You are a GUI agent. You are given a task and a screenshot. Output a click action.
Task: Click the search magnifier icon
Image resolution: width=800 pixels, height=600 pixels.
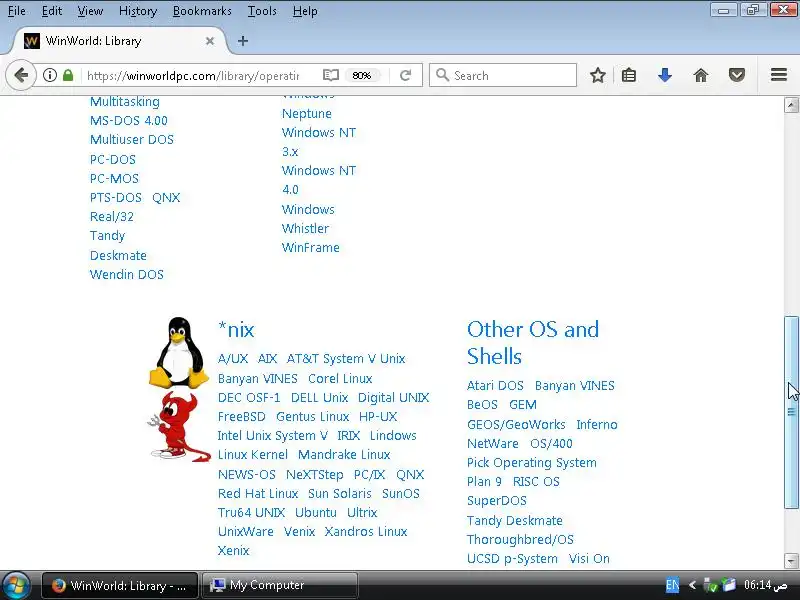pos(442,76)
